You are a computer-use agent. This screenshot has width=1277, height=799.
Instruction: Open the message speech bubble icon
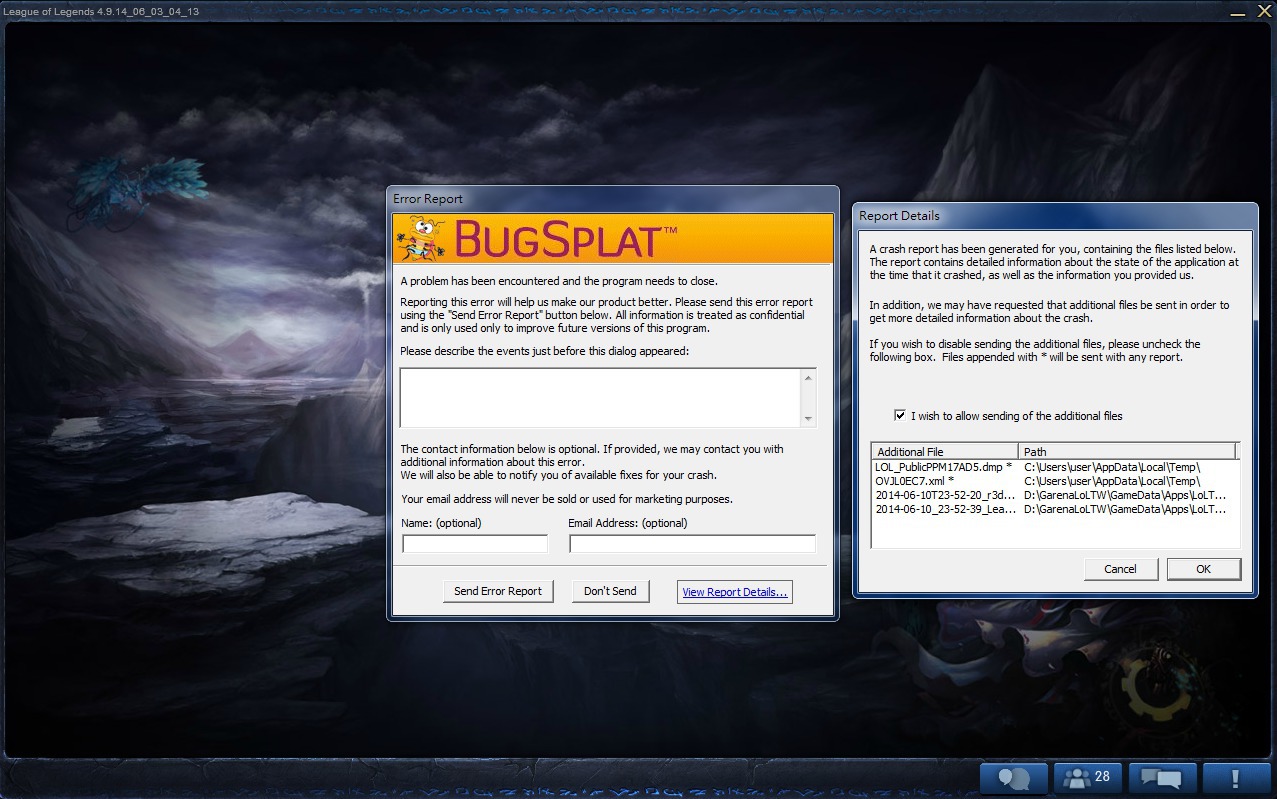(1162, 778)
